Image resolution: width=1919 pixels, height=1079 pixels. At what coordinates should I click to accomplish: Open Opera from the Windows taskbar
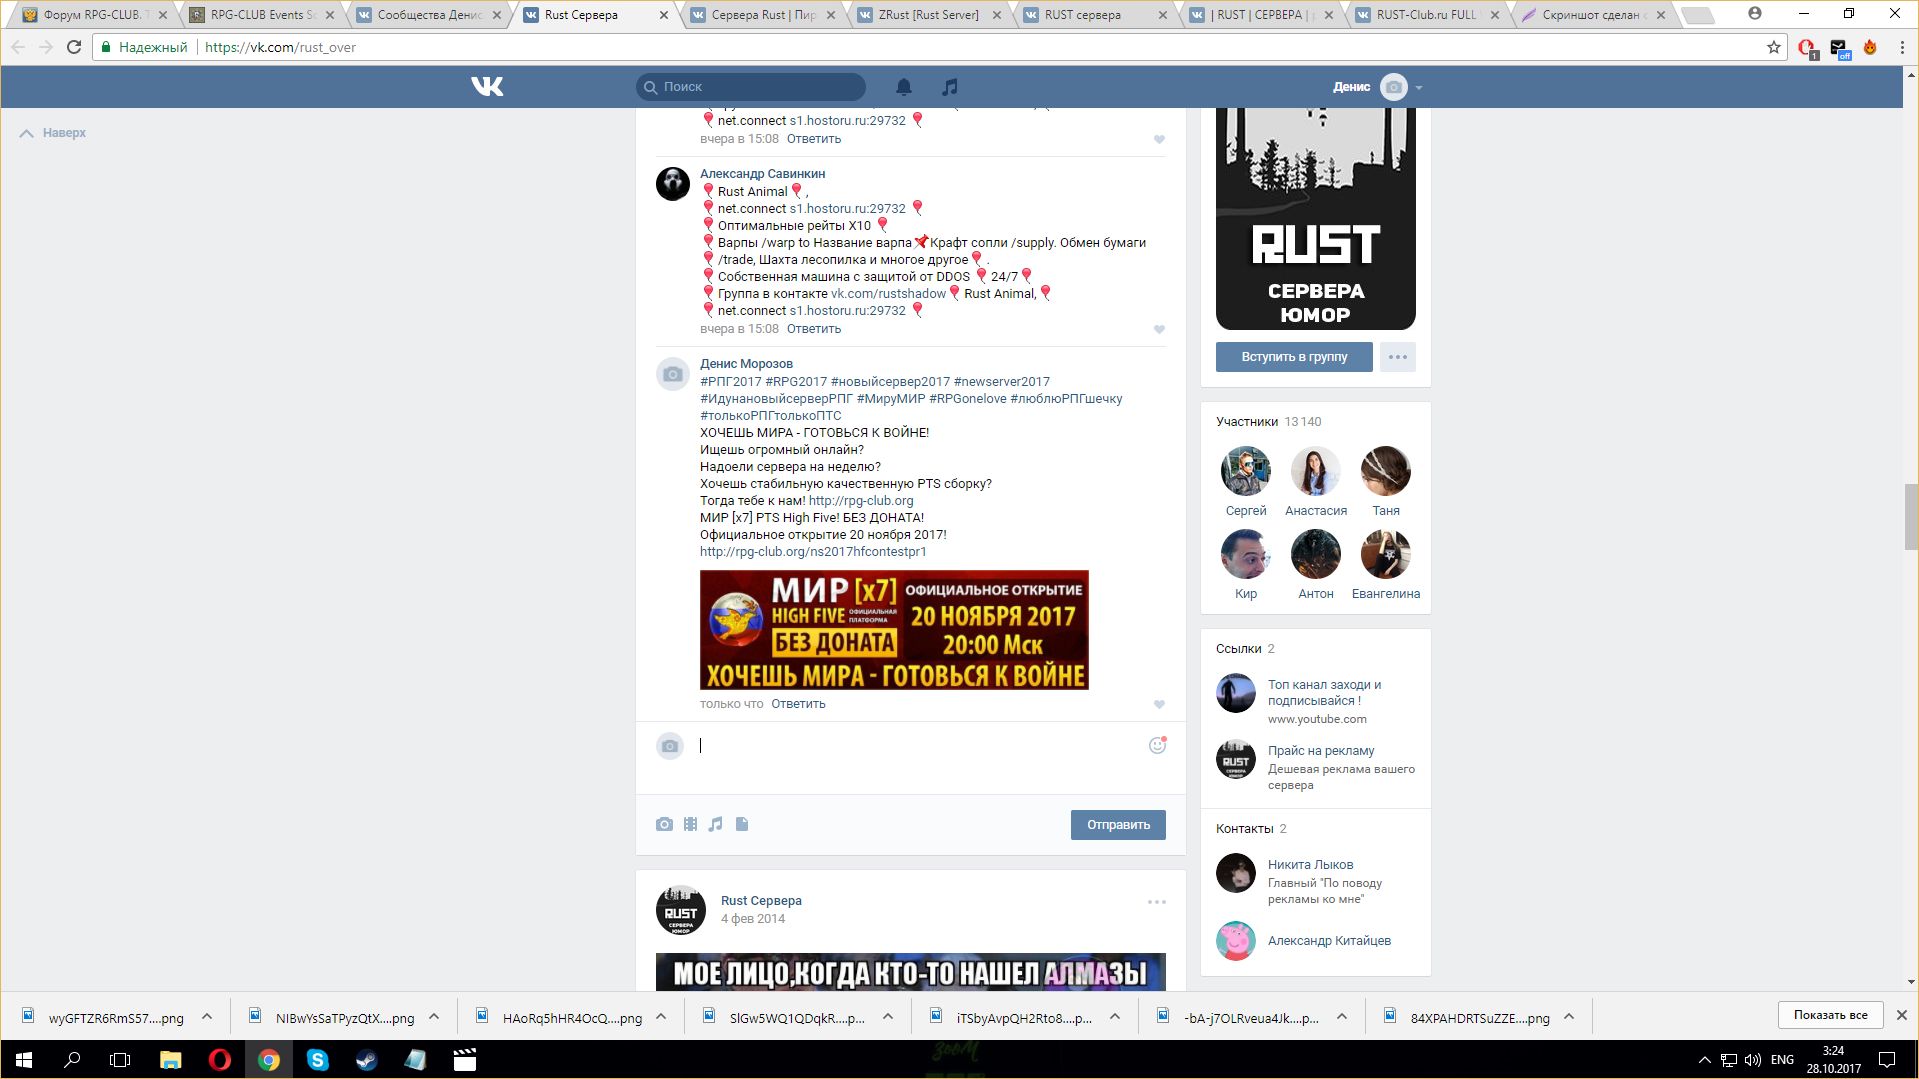219,1060
